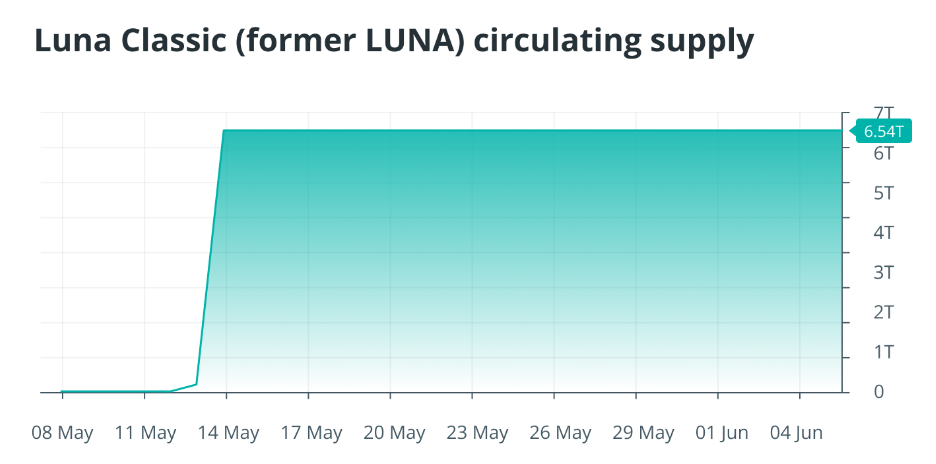Choose the 29 May date label
The width and height of the screenshot is (936, 464).
[x=642, y=433]
